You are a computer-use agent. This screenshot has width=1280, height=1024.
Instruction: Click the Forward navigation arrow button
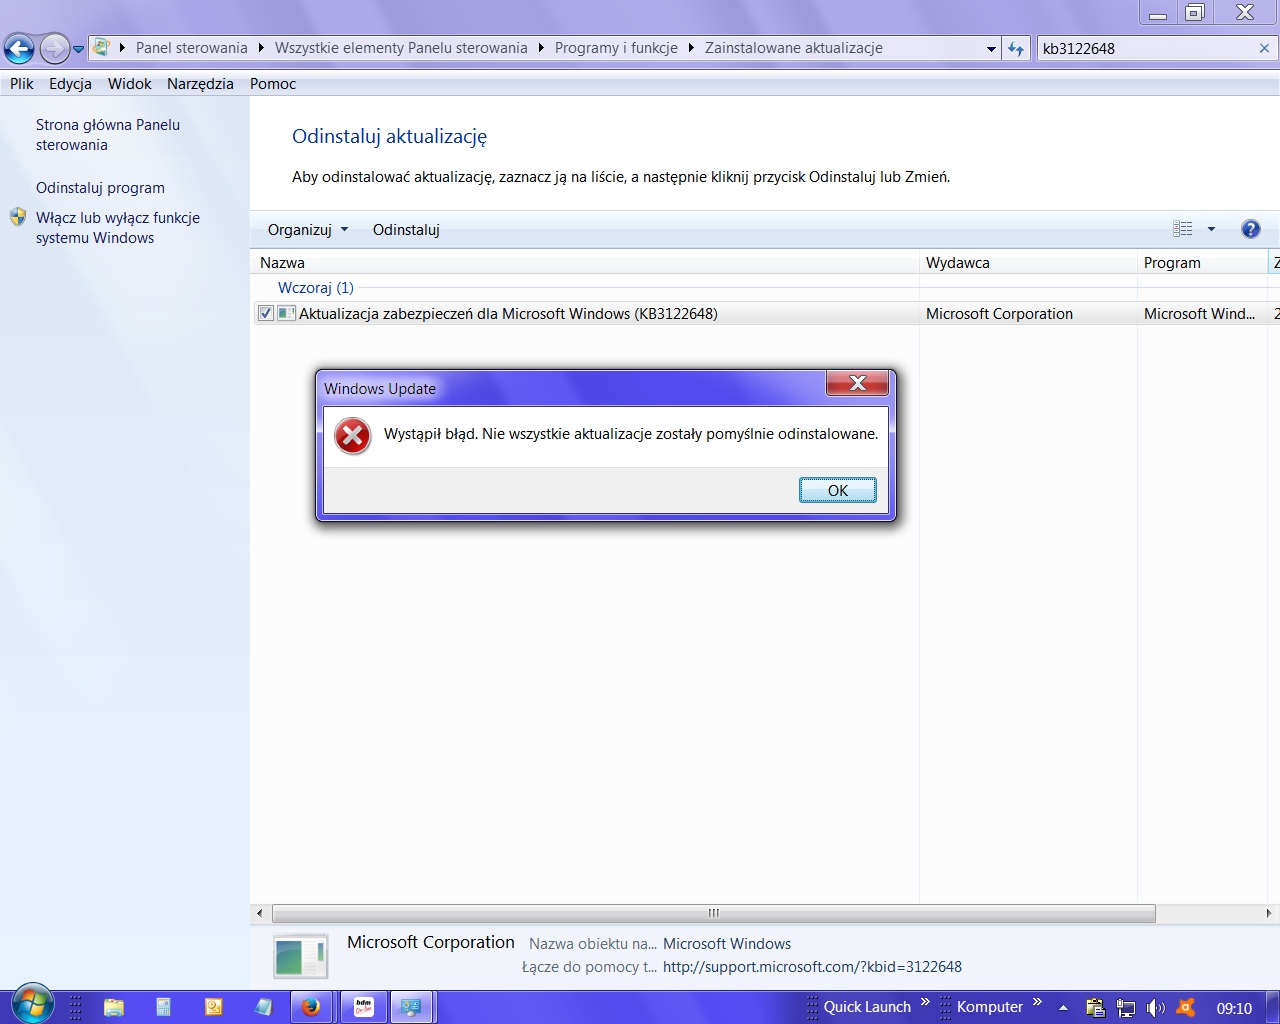point(55,48)
